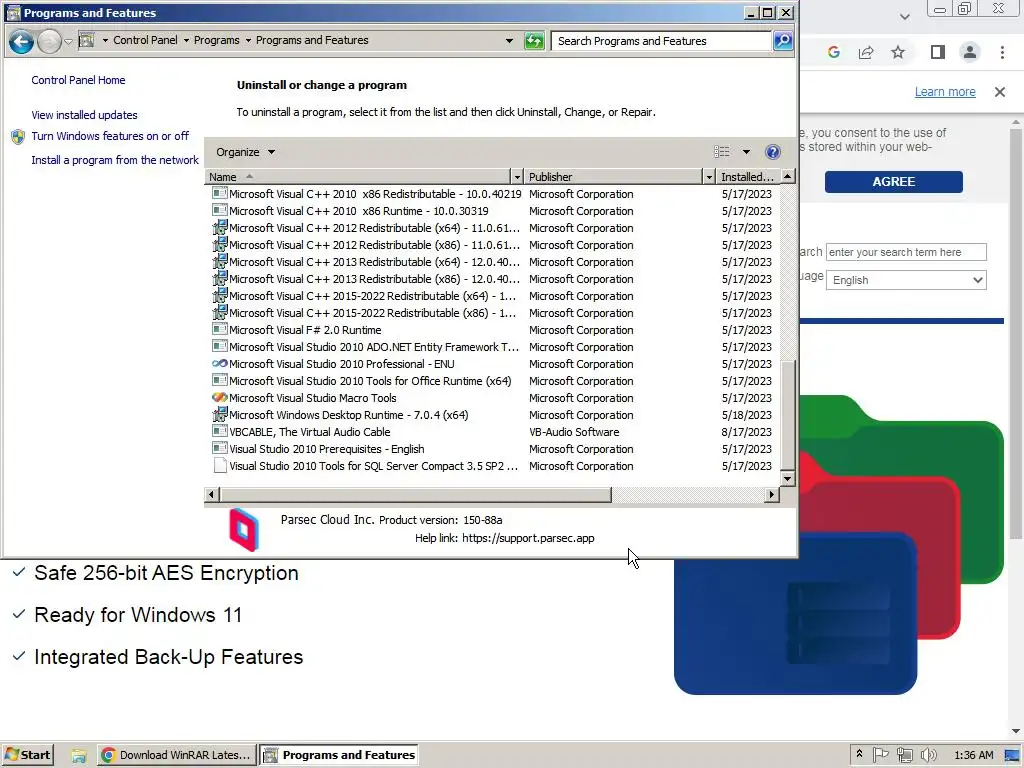
Task: Open the recent pages dropdown next to Forward
Action: [68, 42]
